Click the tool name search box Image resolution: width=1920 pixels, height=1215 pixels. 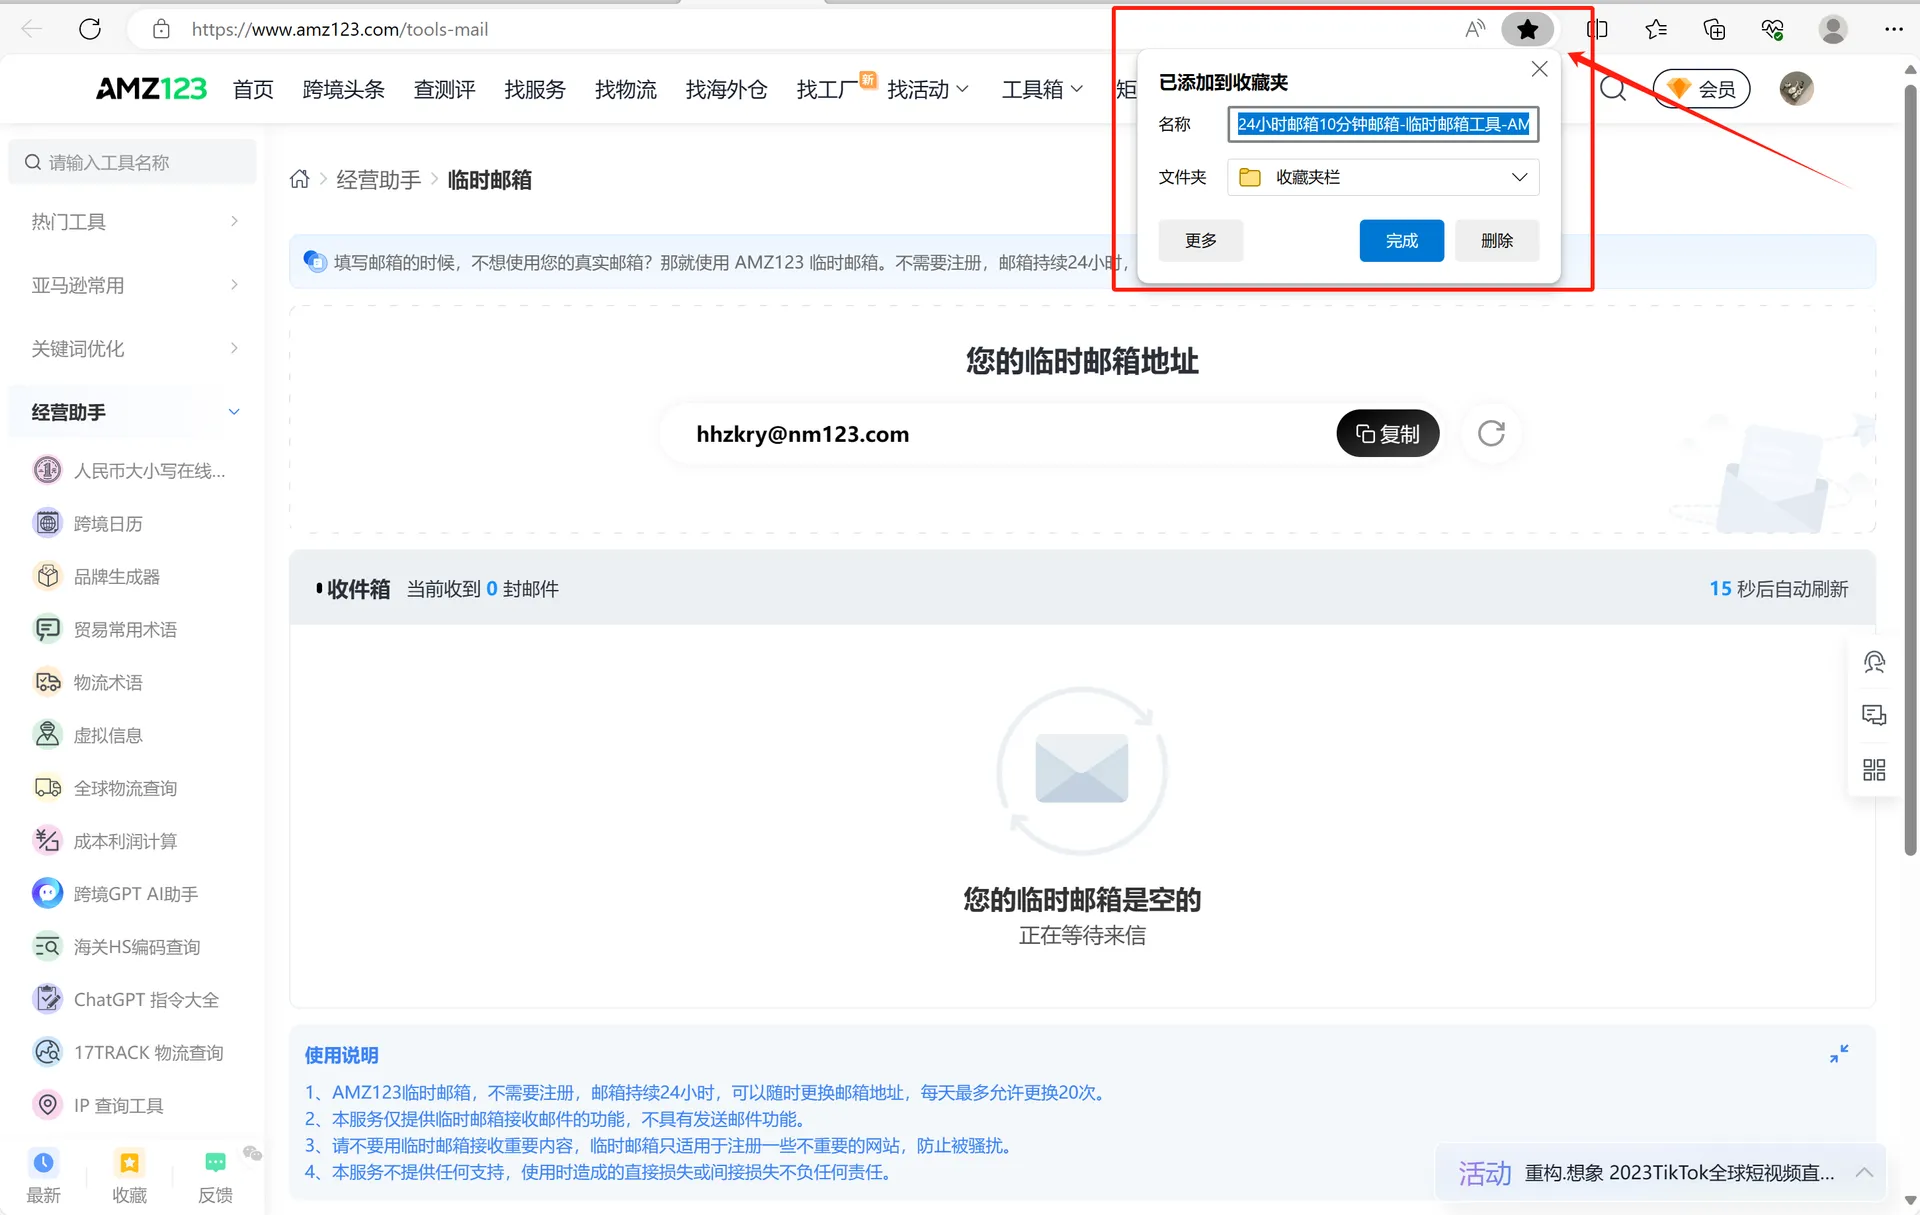click(133, 162)
